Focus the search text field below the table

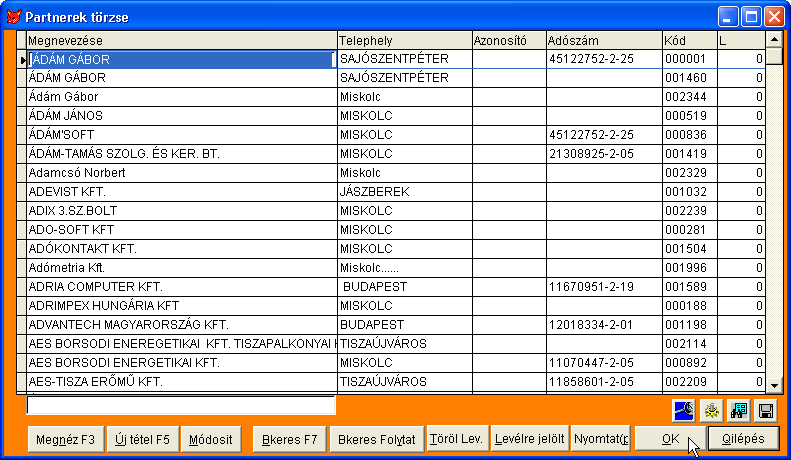(181, 406)
